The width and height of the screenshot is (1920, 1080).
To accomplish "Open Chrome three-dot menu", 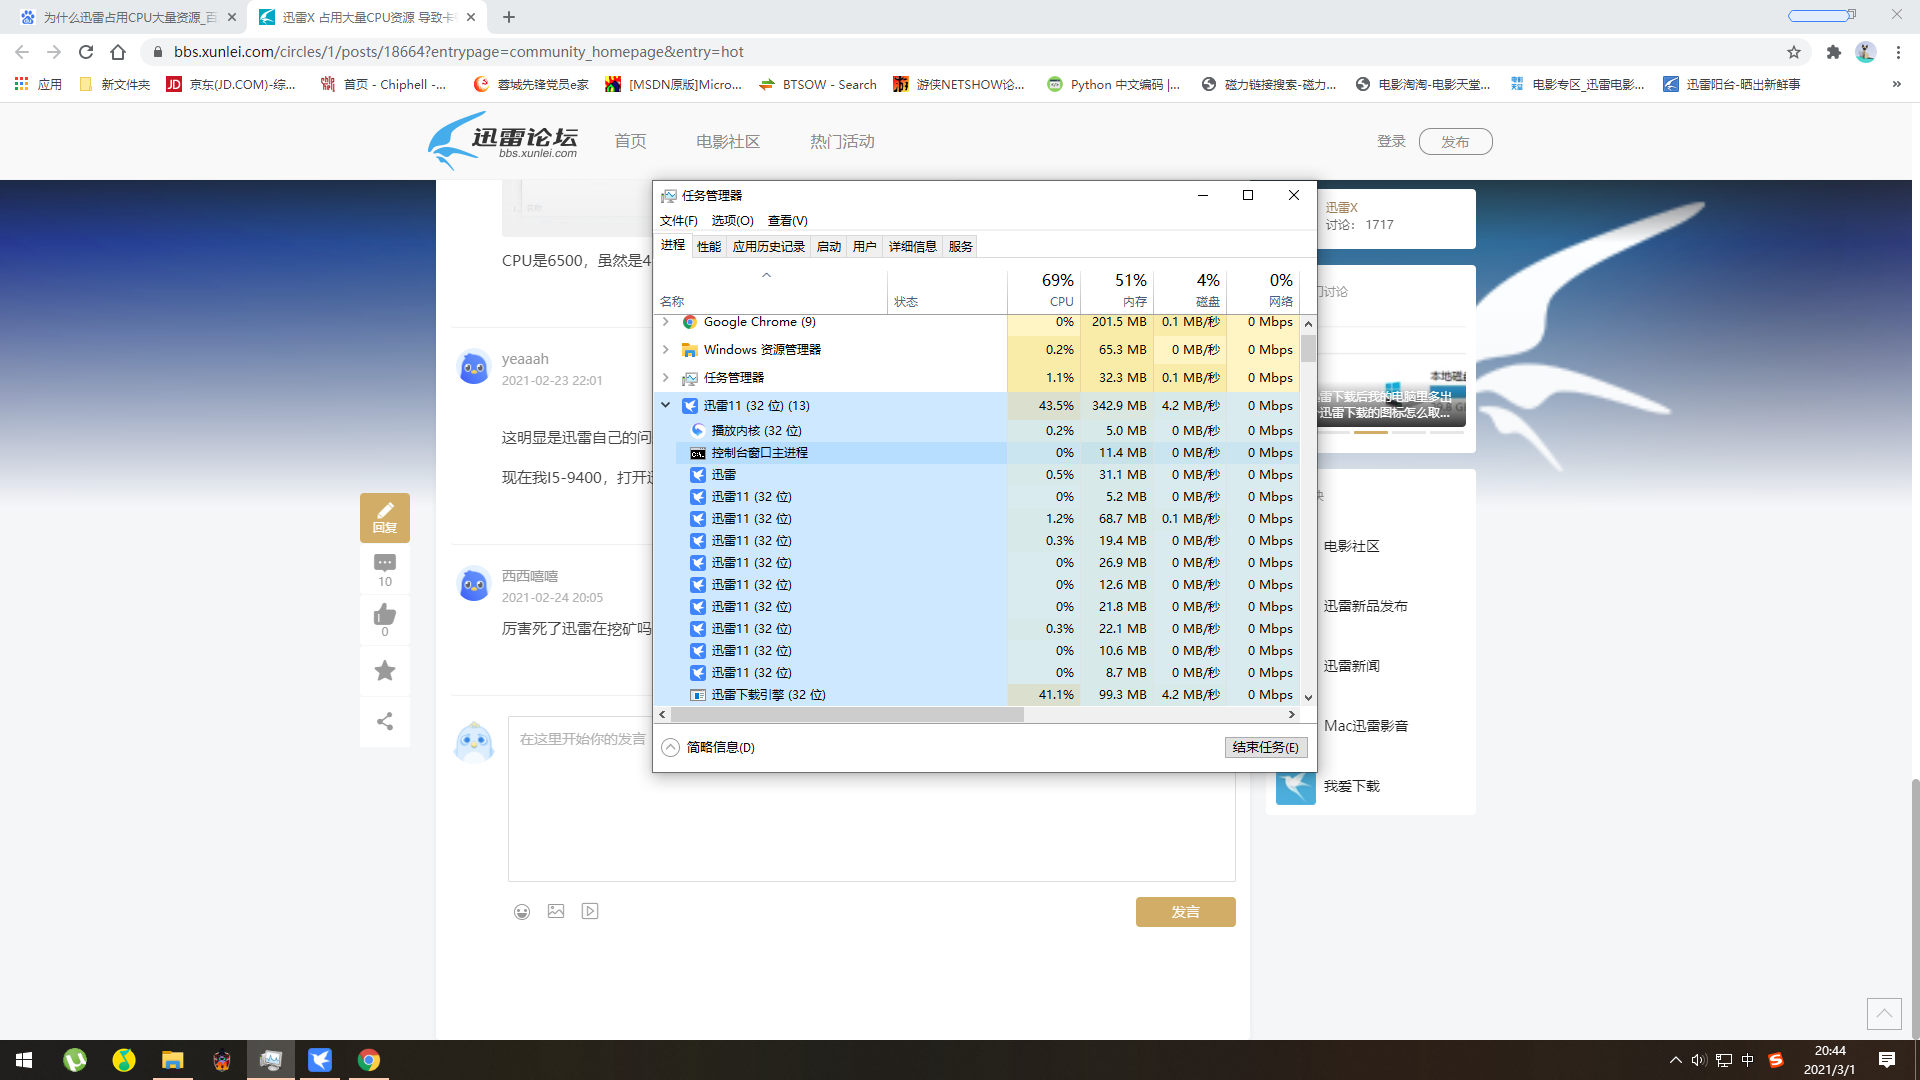I will pyautogui.click(x=1898, y=52).
